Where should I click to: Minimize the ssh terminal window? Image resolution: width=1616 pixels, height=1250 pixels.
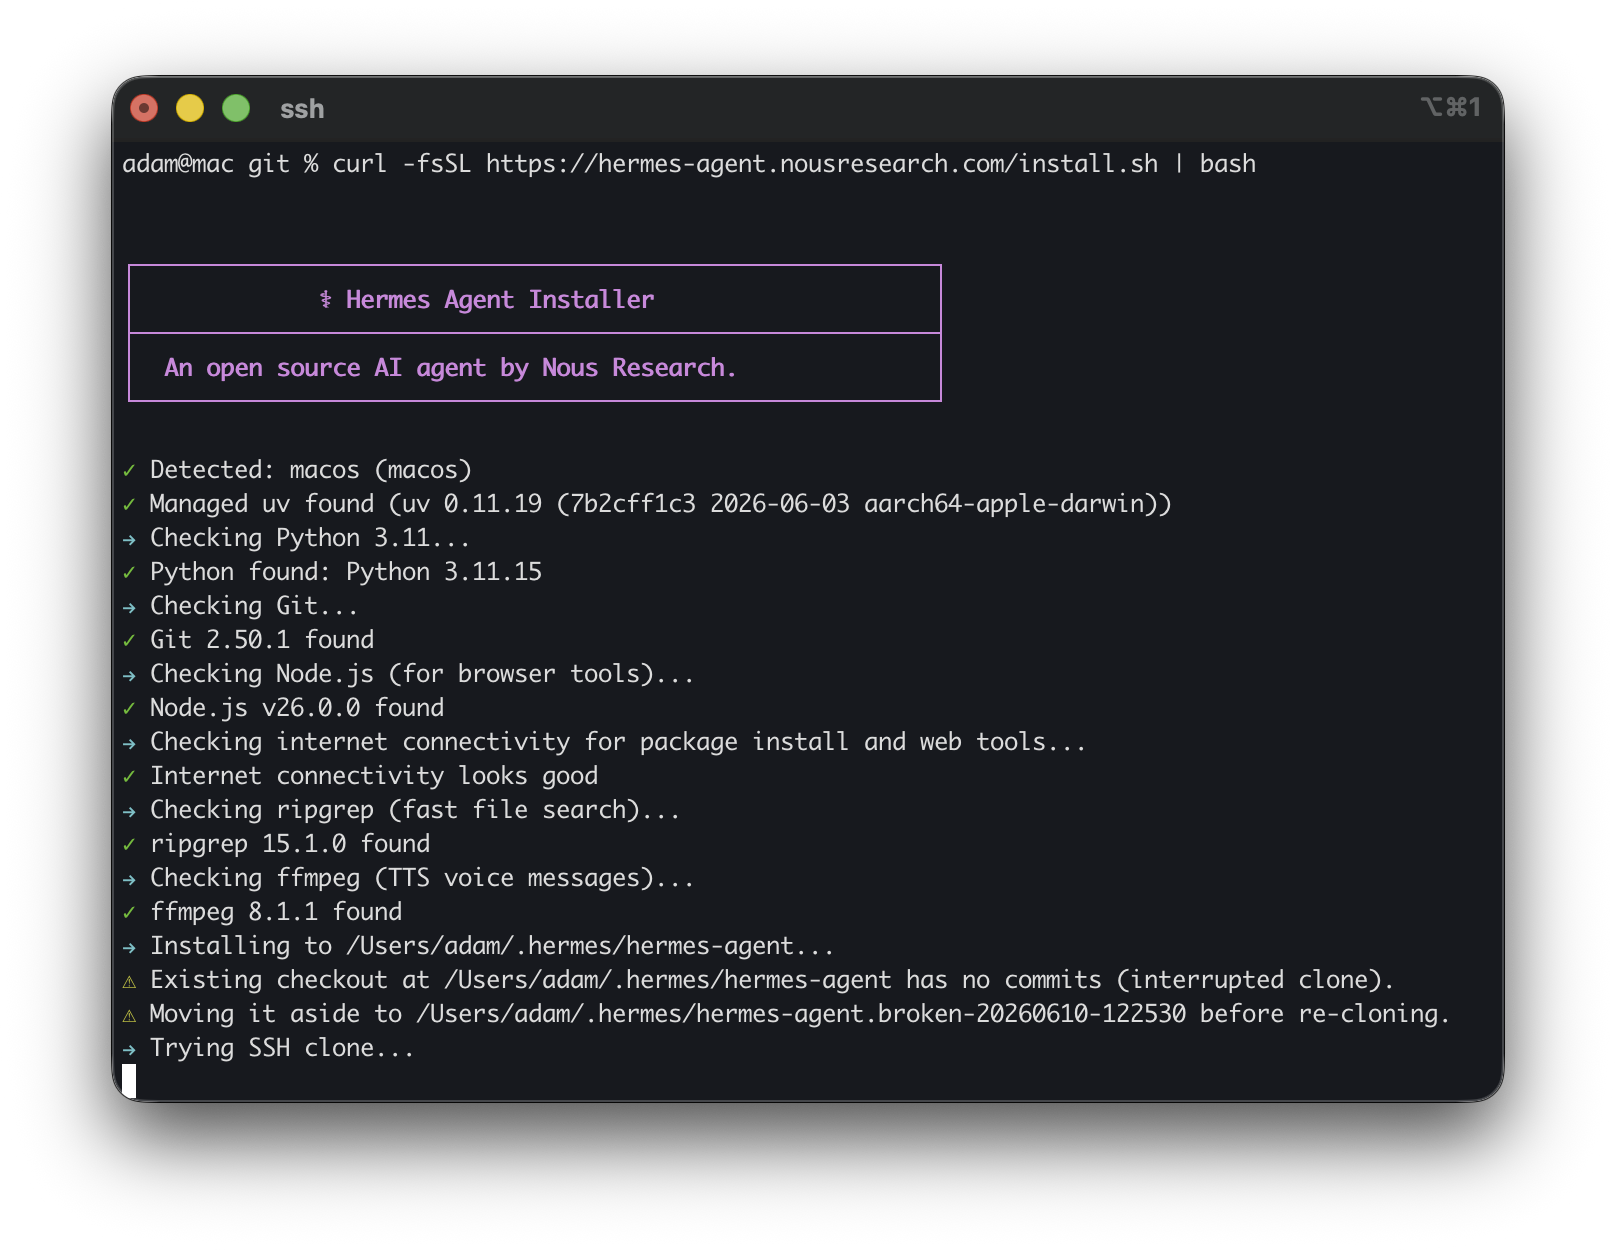pos(190,108)
